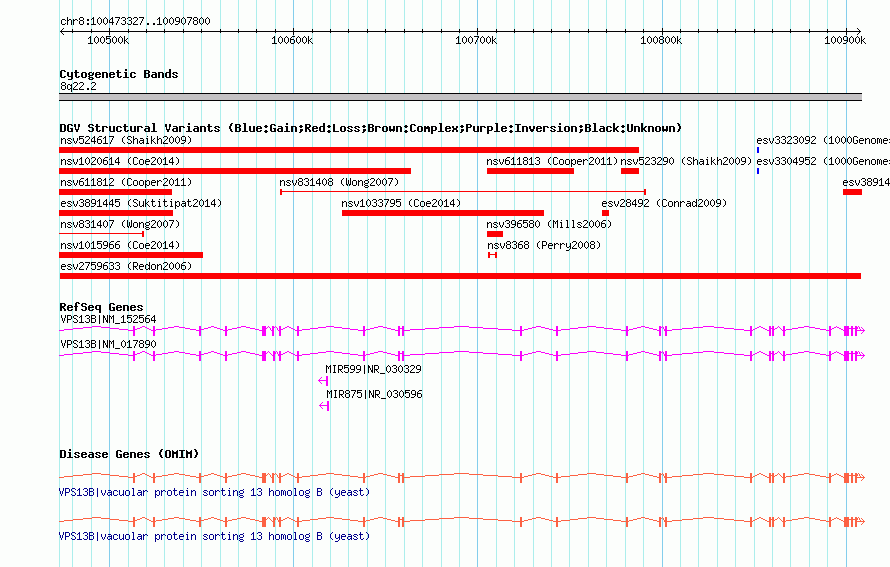The width and height of the screenshot is (890, 567).
Task: Open the nsv396580 (Mills2006) label
Action: coord(549,224)
